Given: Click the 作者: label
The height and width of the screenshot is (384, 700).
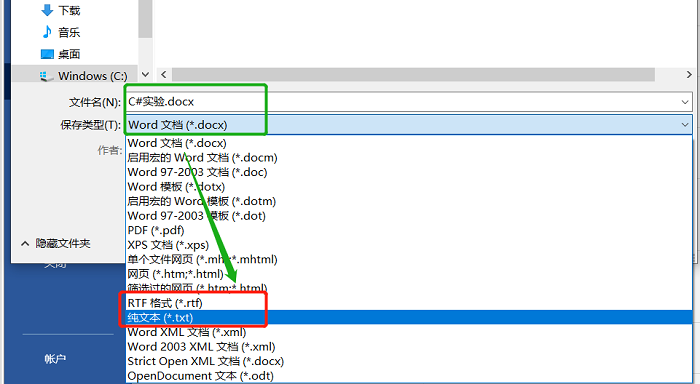Looking at the screenshot, I should [x=110, y=150].
